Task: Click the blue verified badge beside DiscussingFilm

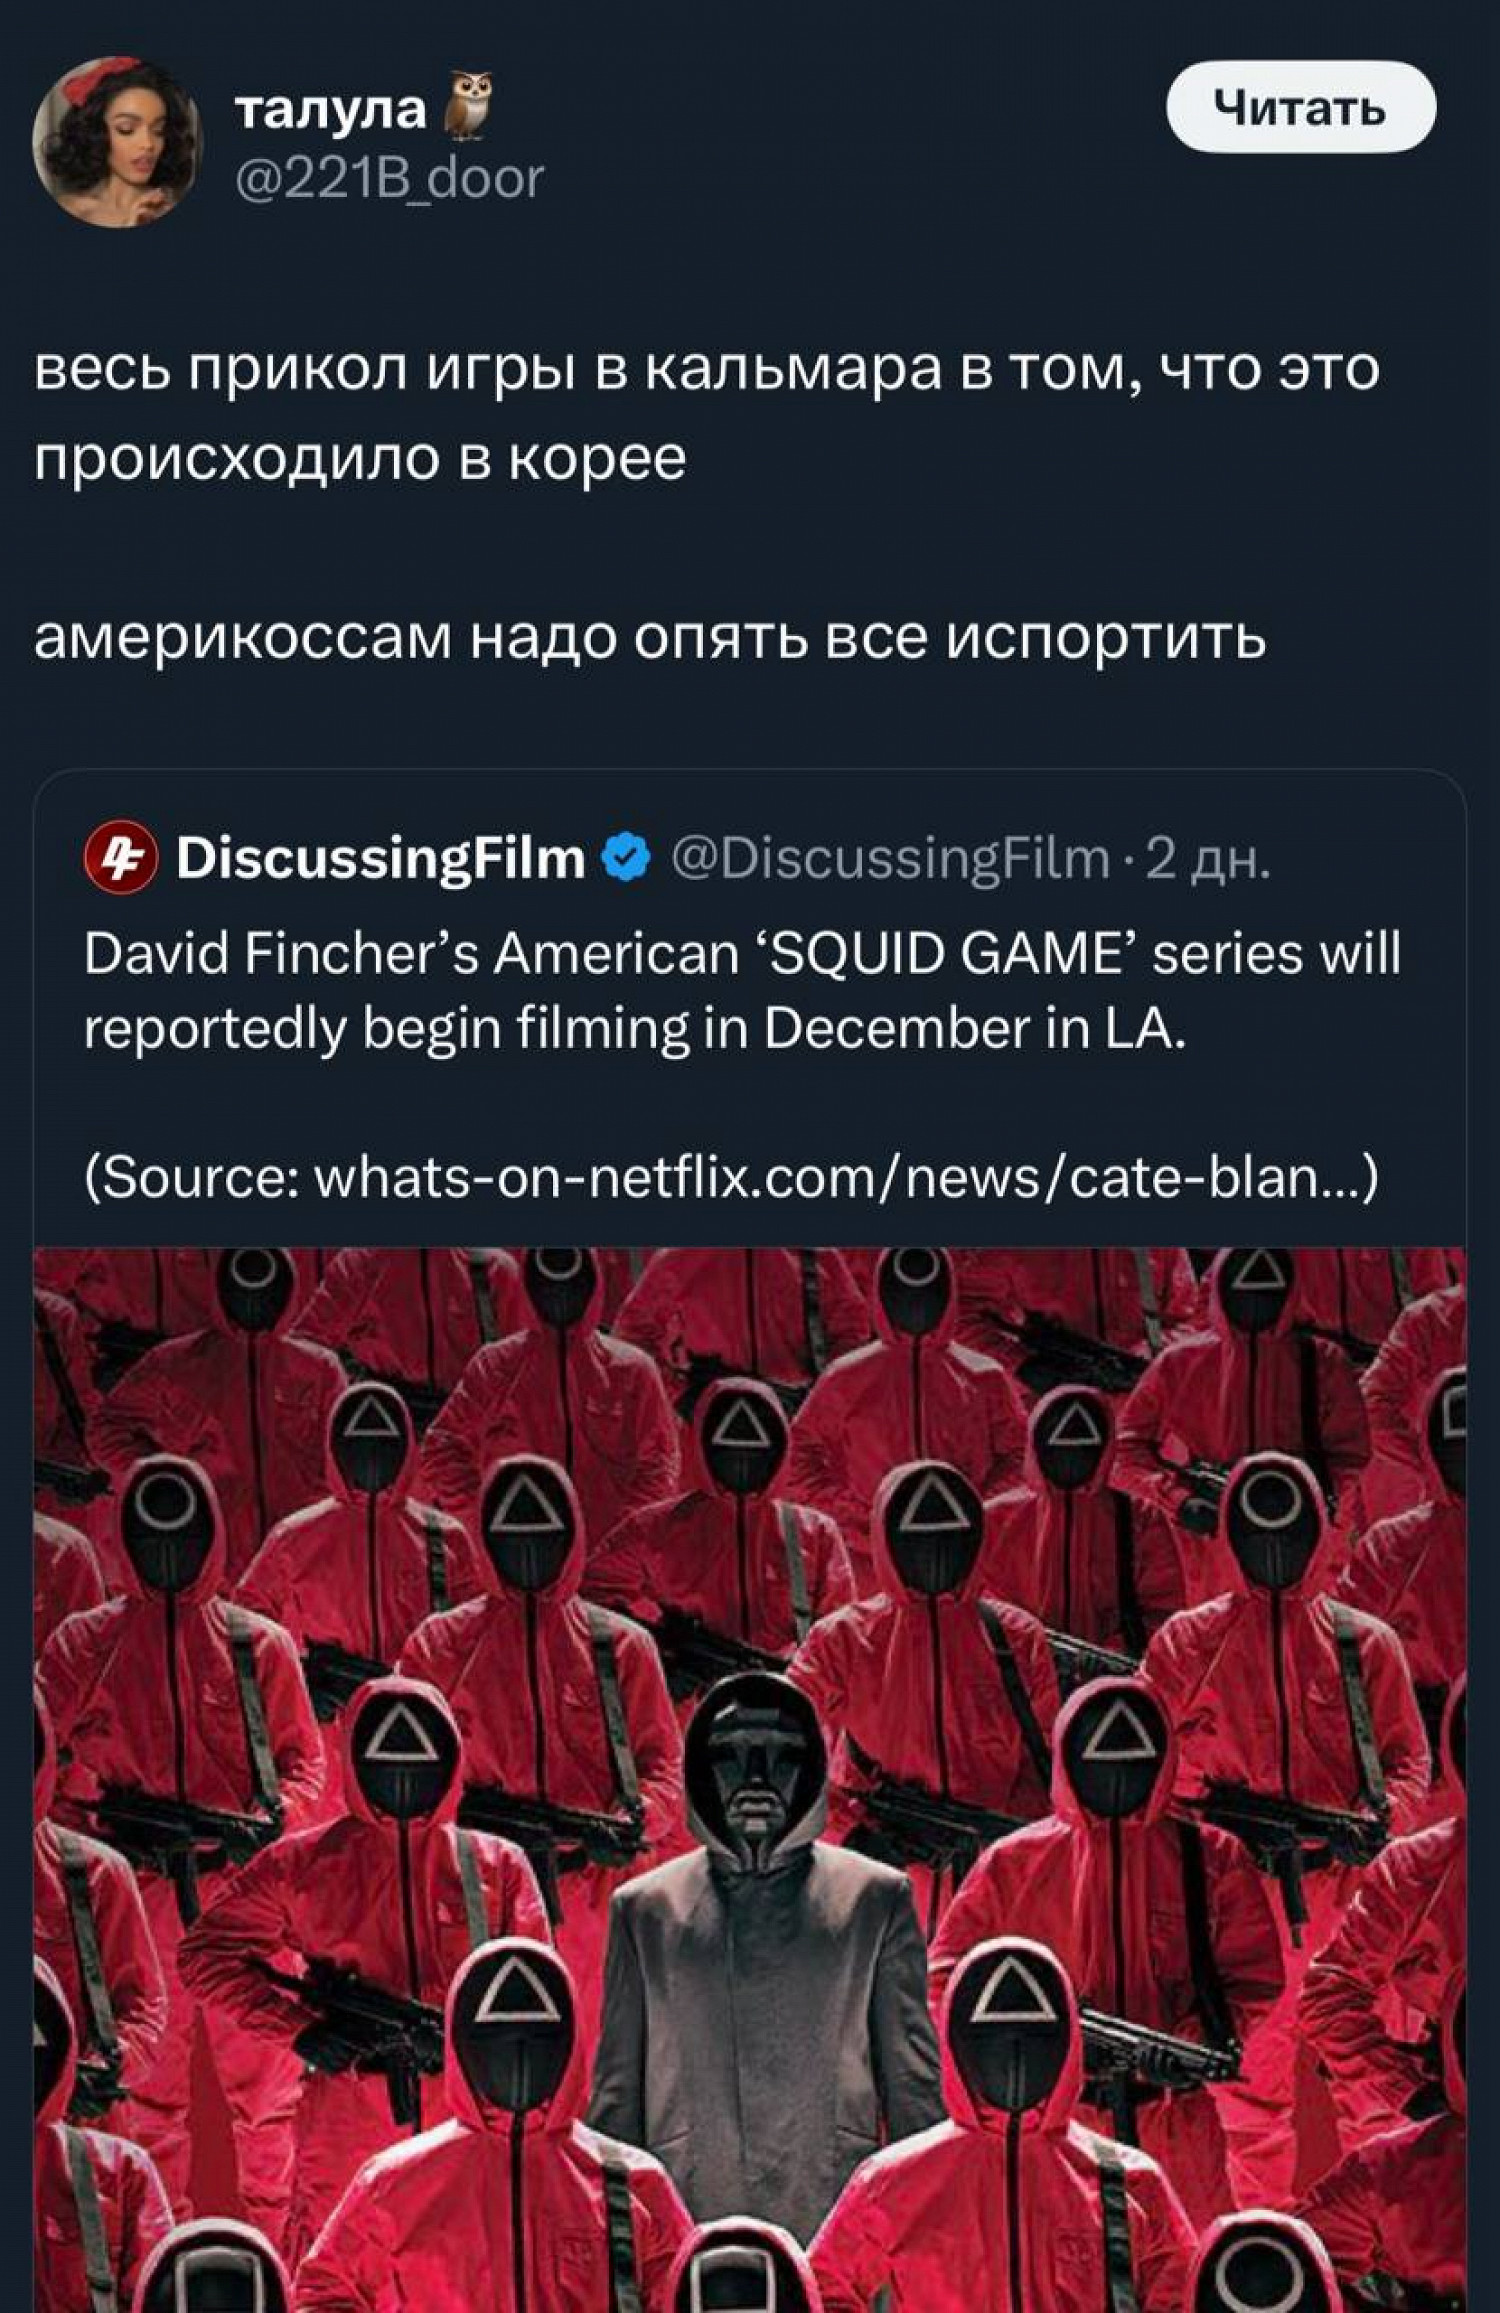Action: 627,859
